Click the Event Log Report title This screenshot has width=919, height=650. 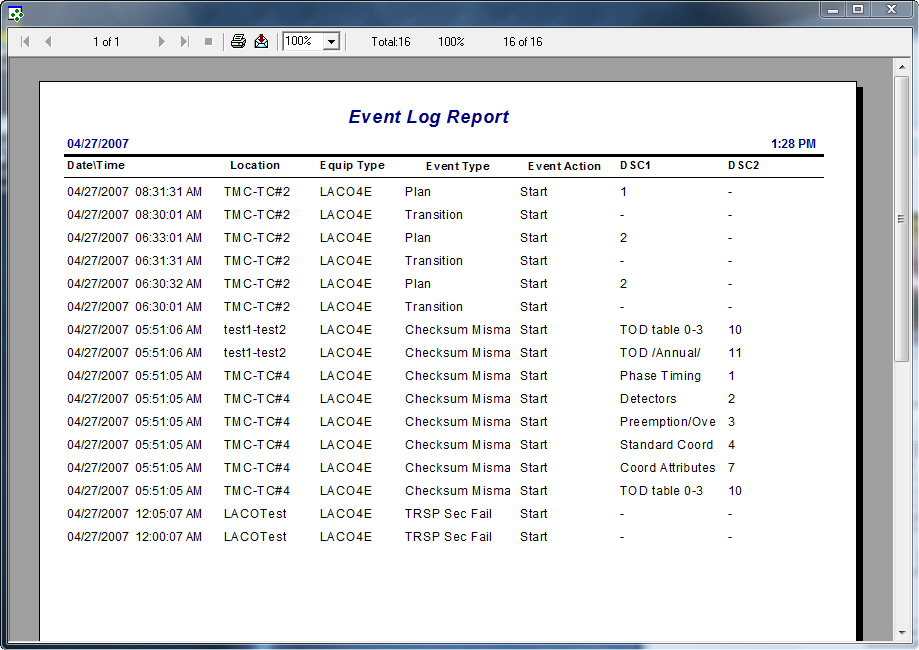(428, 117)
